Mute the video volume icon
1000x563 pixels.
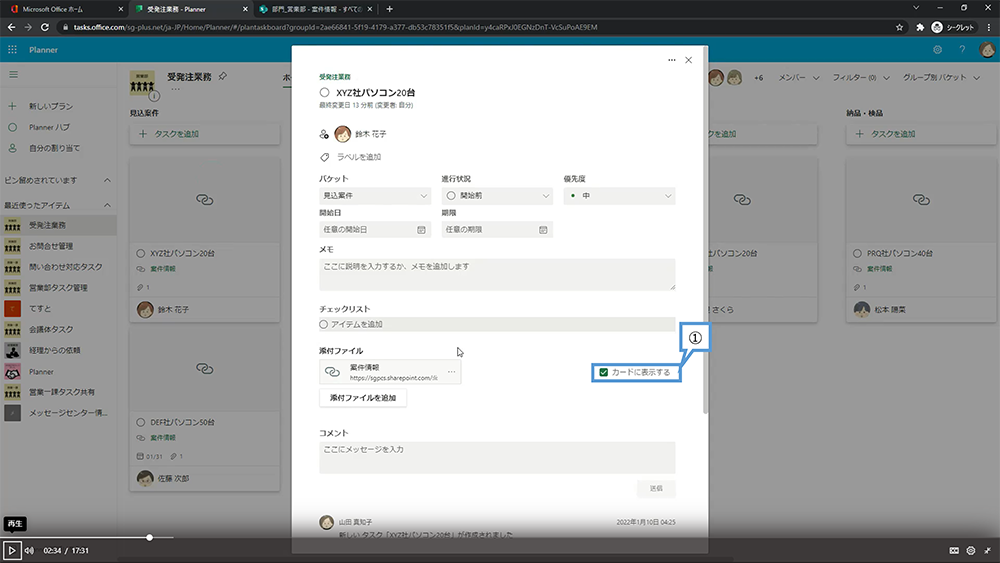[29, 550]
